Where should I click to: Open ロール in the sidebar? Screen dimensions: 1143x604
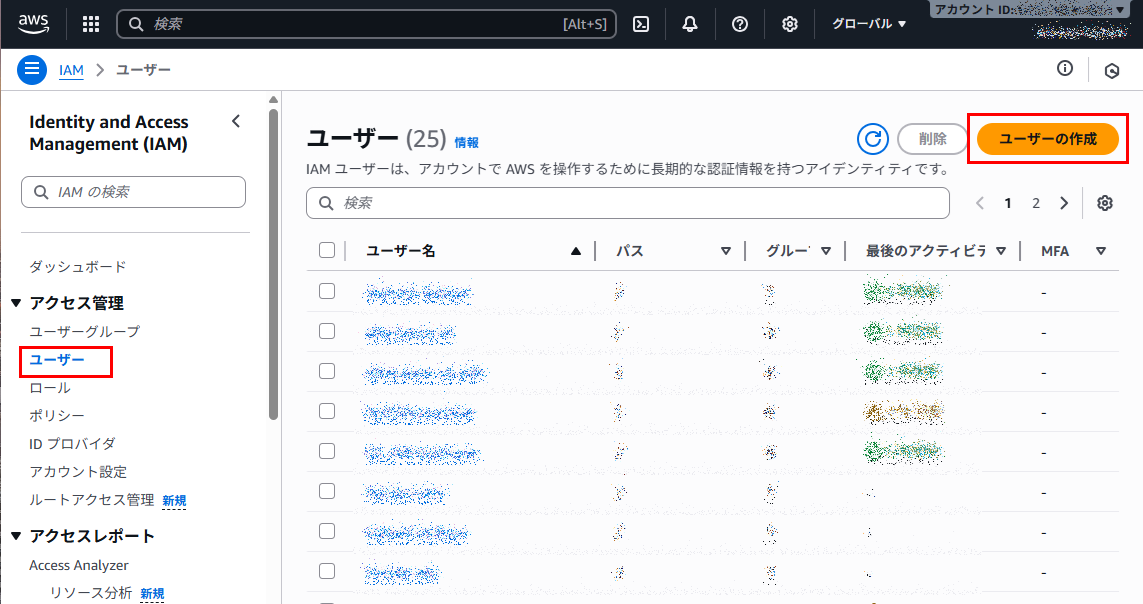coord(50,387)
